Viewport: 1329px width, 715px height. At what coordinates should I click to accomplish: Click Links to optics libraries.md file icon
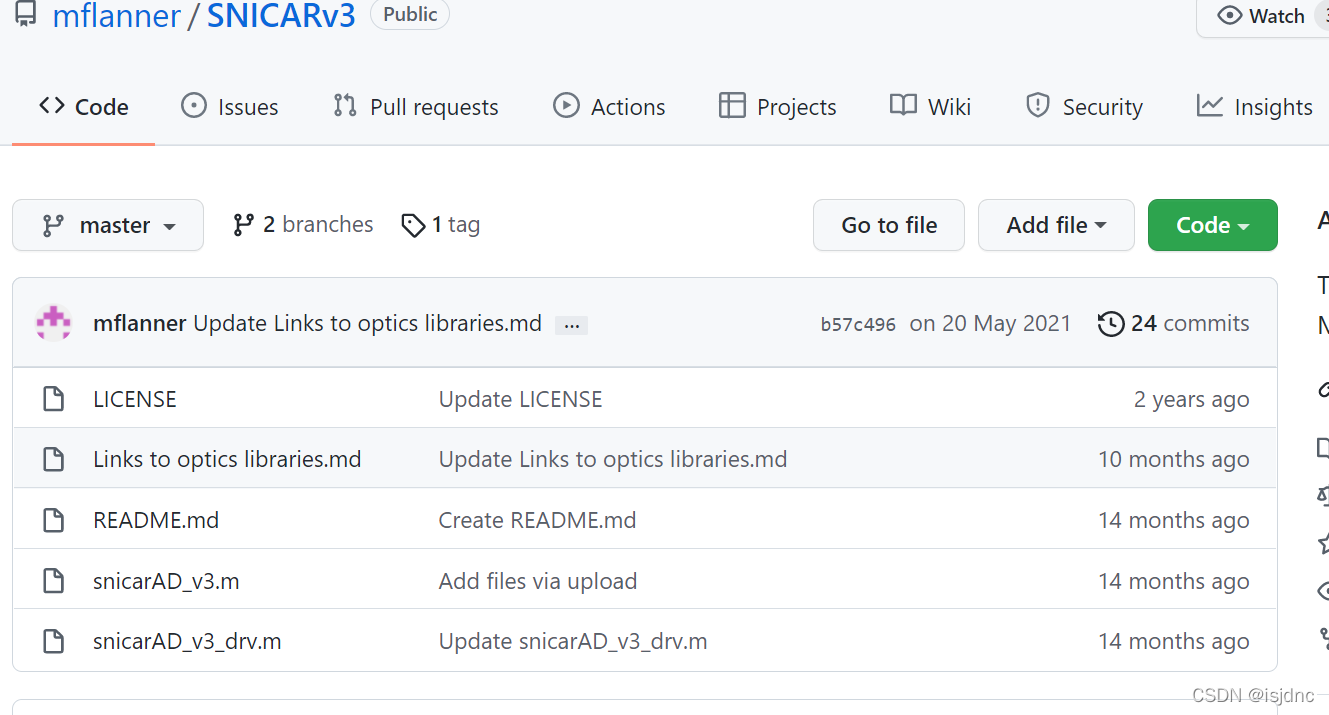coord(54,459)
